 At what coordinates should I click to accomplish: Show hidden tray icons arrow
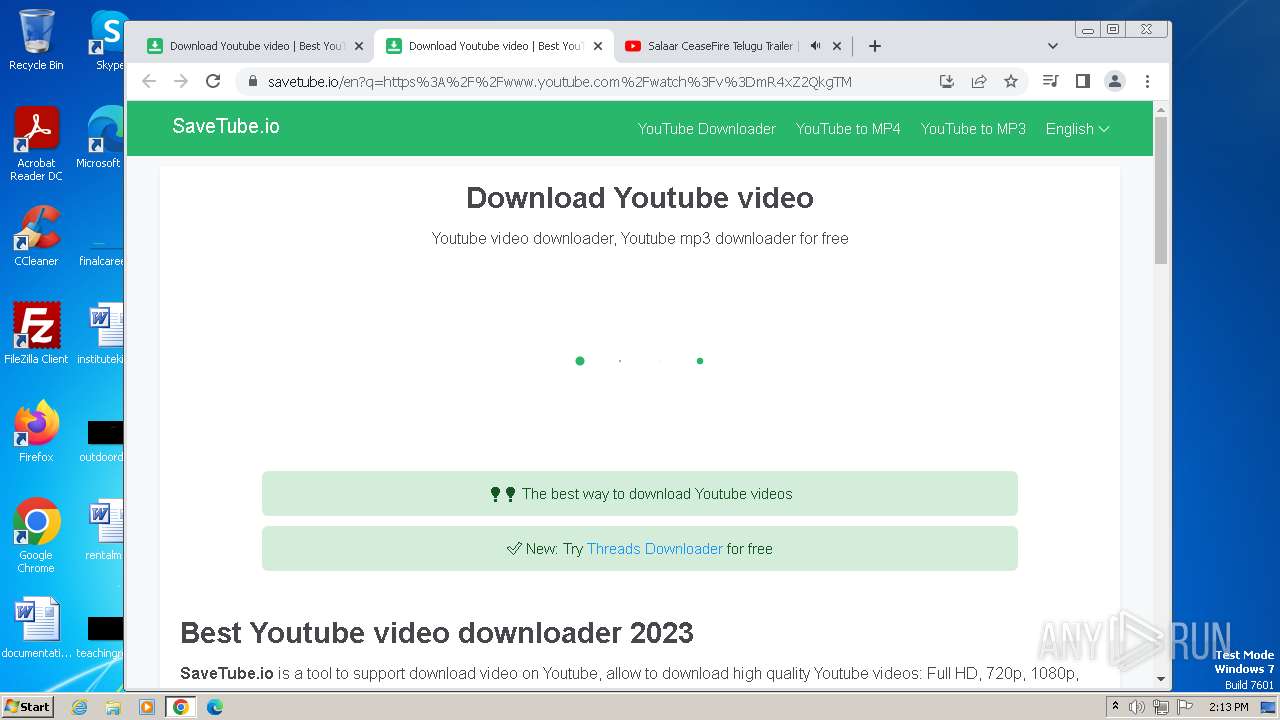click(x=1115, y=707)
